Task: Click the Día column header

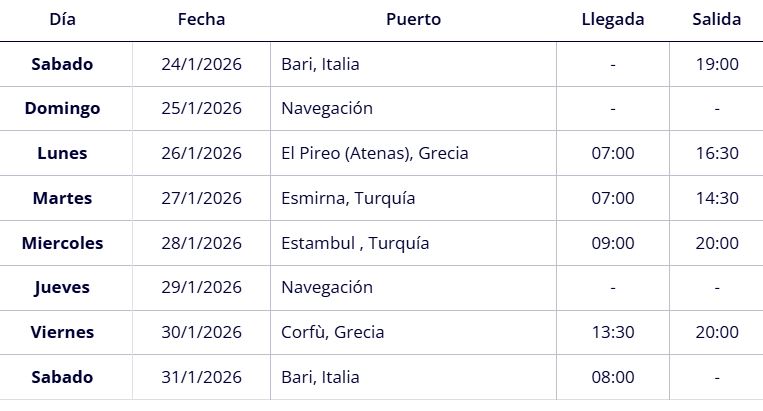Action: 61,19
